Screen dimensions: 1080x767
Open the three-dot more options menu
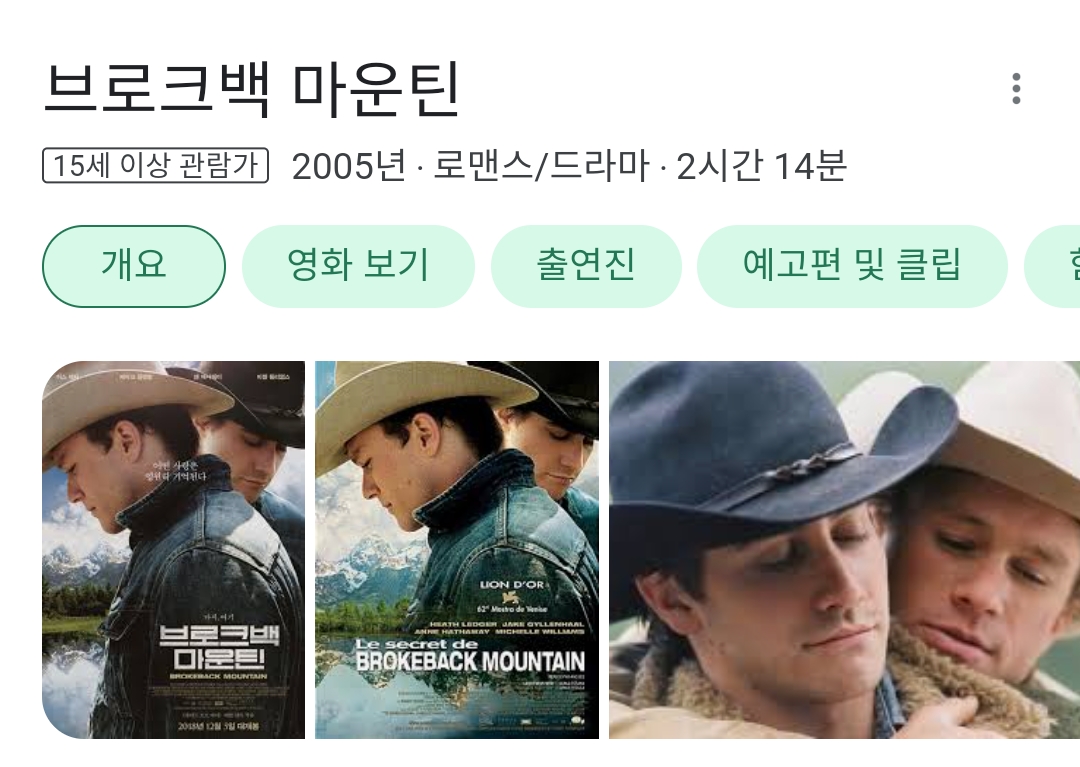point(1016,89)
